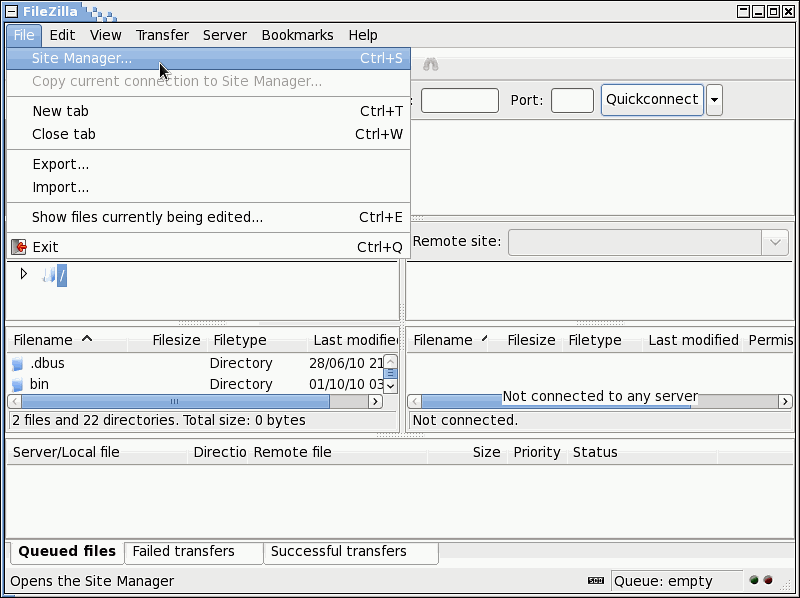Click the red Exit icon in File menu
800x598 pixels.
click(19, 247)
